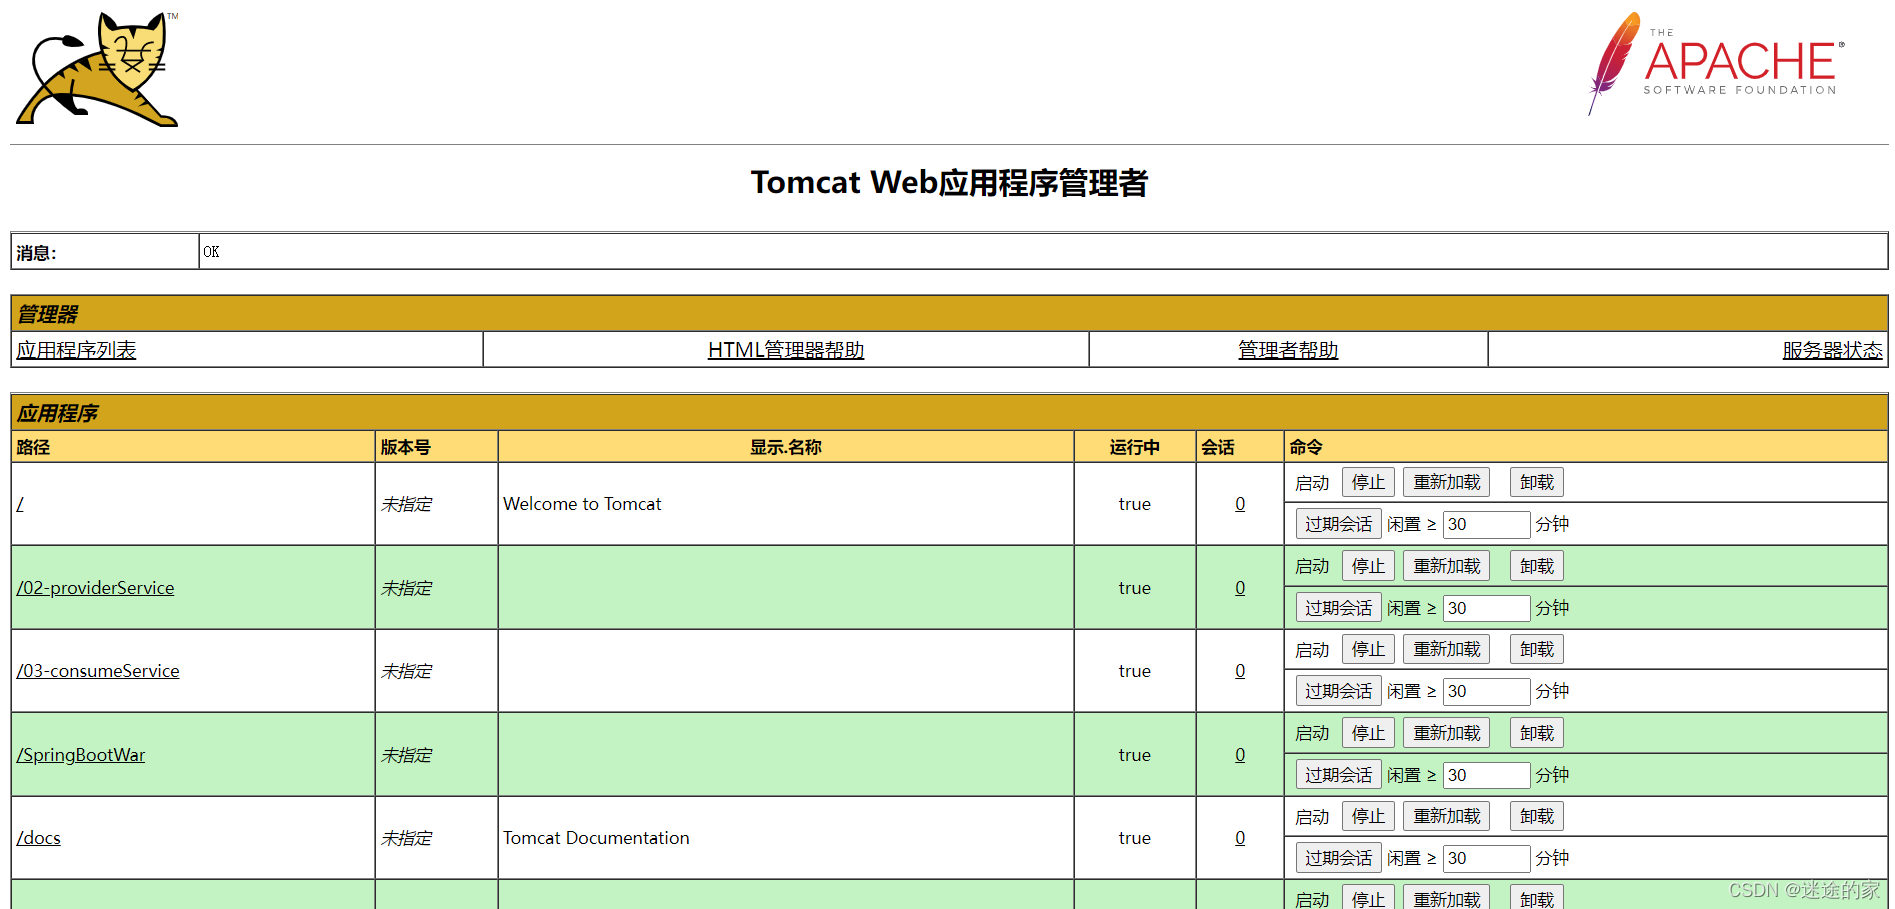
Task: Click 卸载 for the root application
Action: click(1537, 482)
